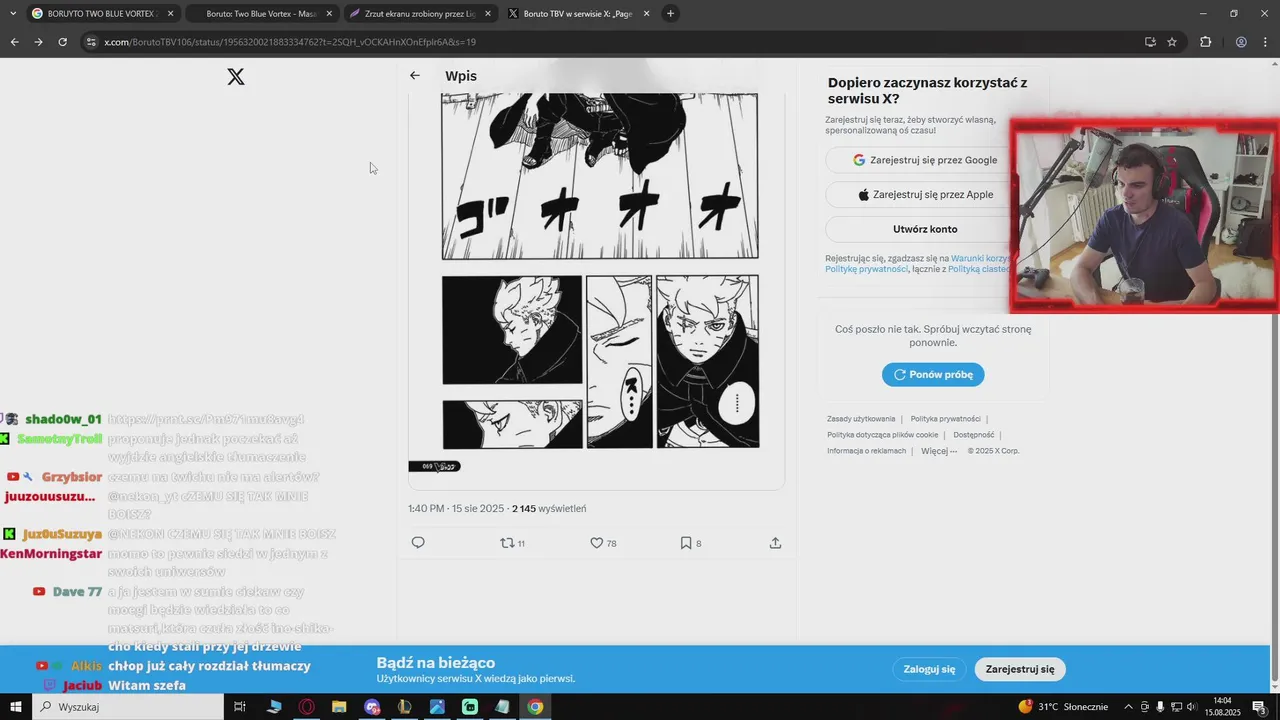Open a new browser tab
Screen dimensions: 1280x720
tap(670, 14)
